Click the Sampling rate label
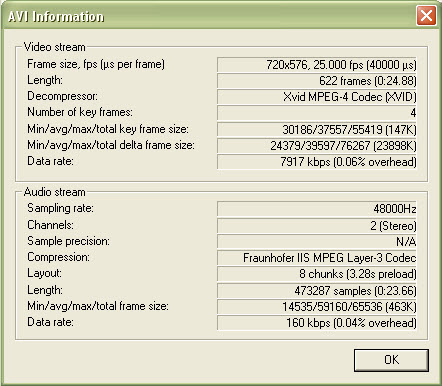442x386 pixels. pos(60,208)
